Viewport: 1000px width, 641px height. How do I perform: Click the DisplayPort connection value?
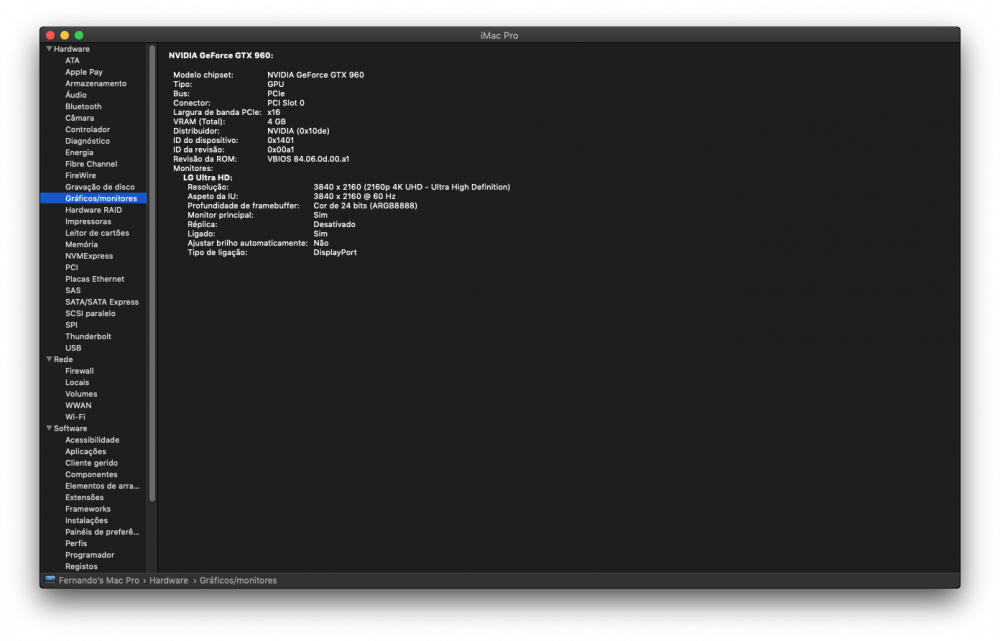tap(335, 253)
